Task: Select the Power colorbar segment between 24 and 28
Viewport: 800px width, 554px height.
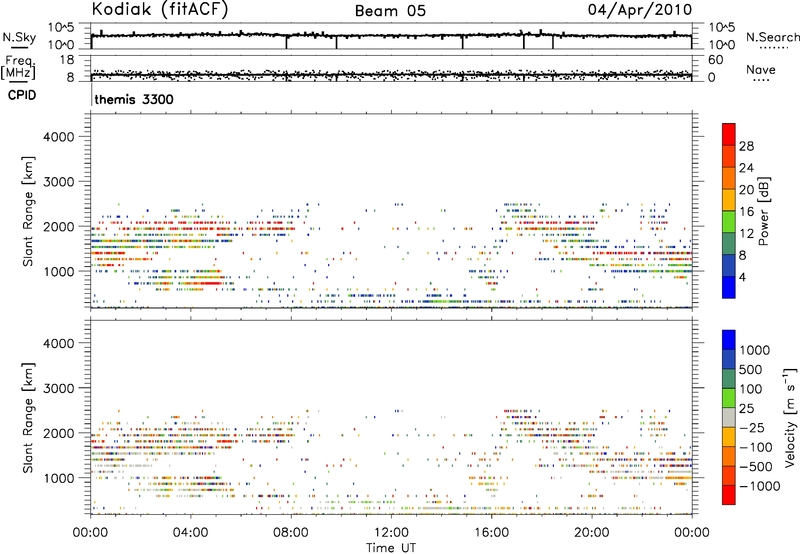Action: coord(729,156)
